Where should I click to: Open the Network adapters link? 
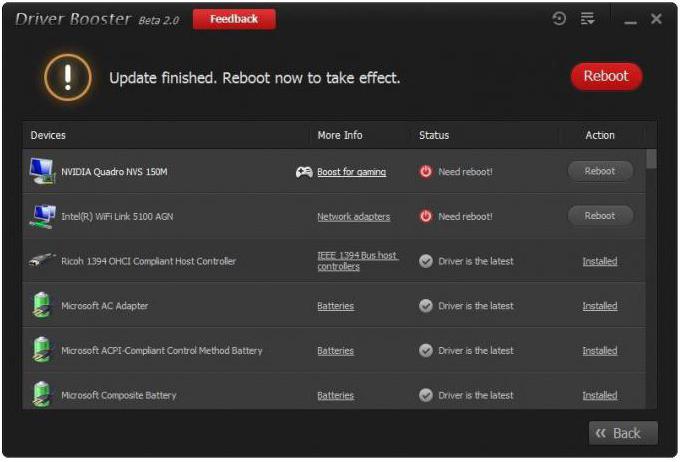point(353,216)
